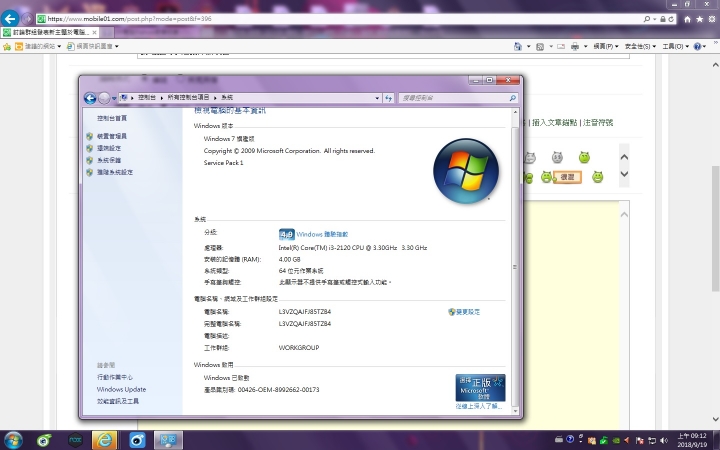
Task: Click the network connection tray icon
Action: [652, 440]
